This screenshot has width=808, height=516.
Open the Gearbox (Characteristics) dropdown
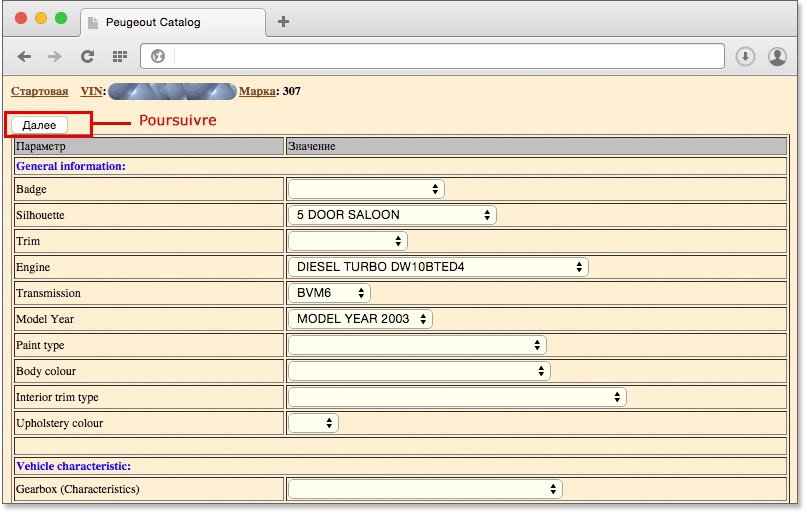pyautogui.click(x=425, y=489)
